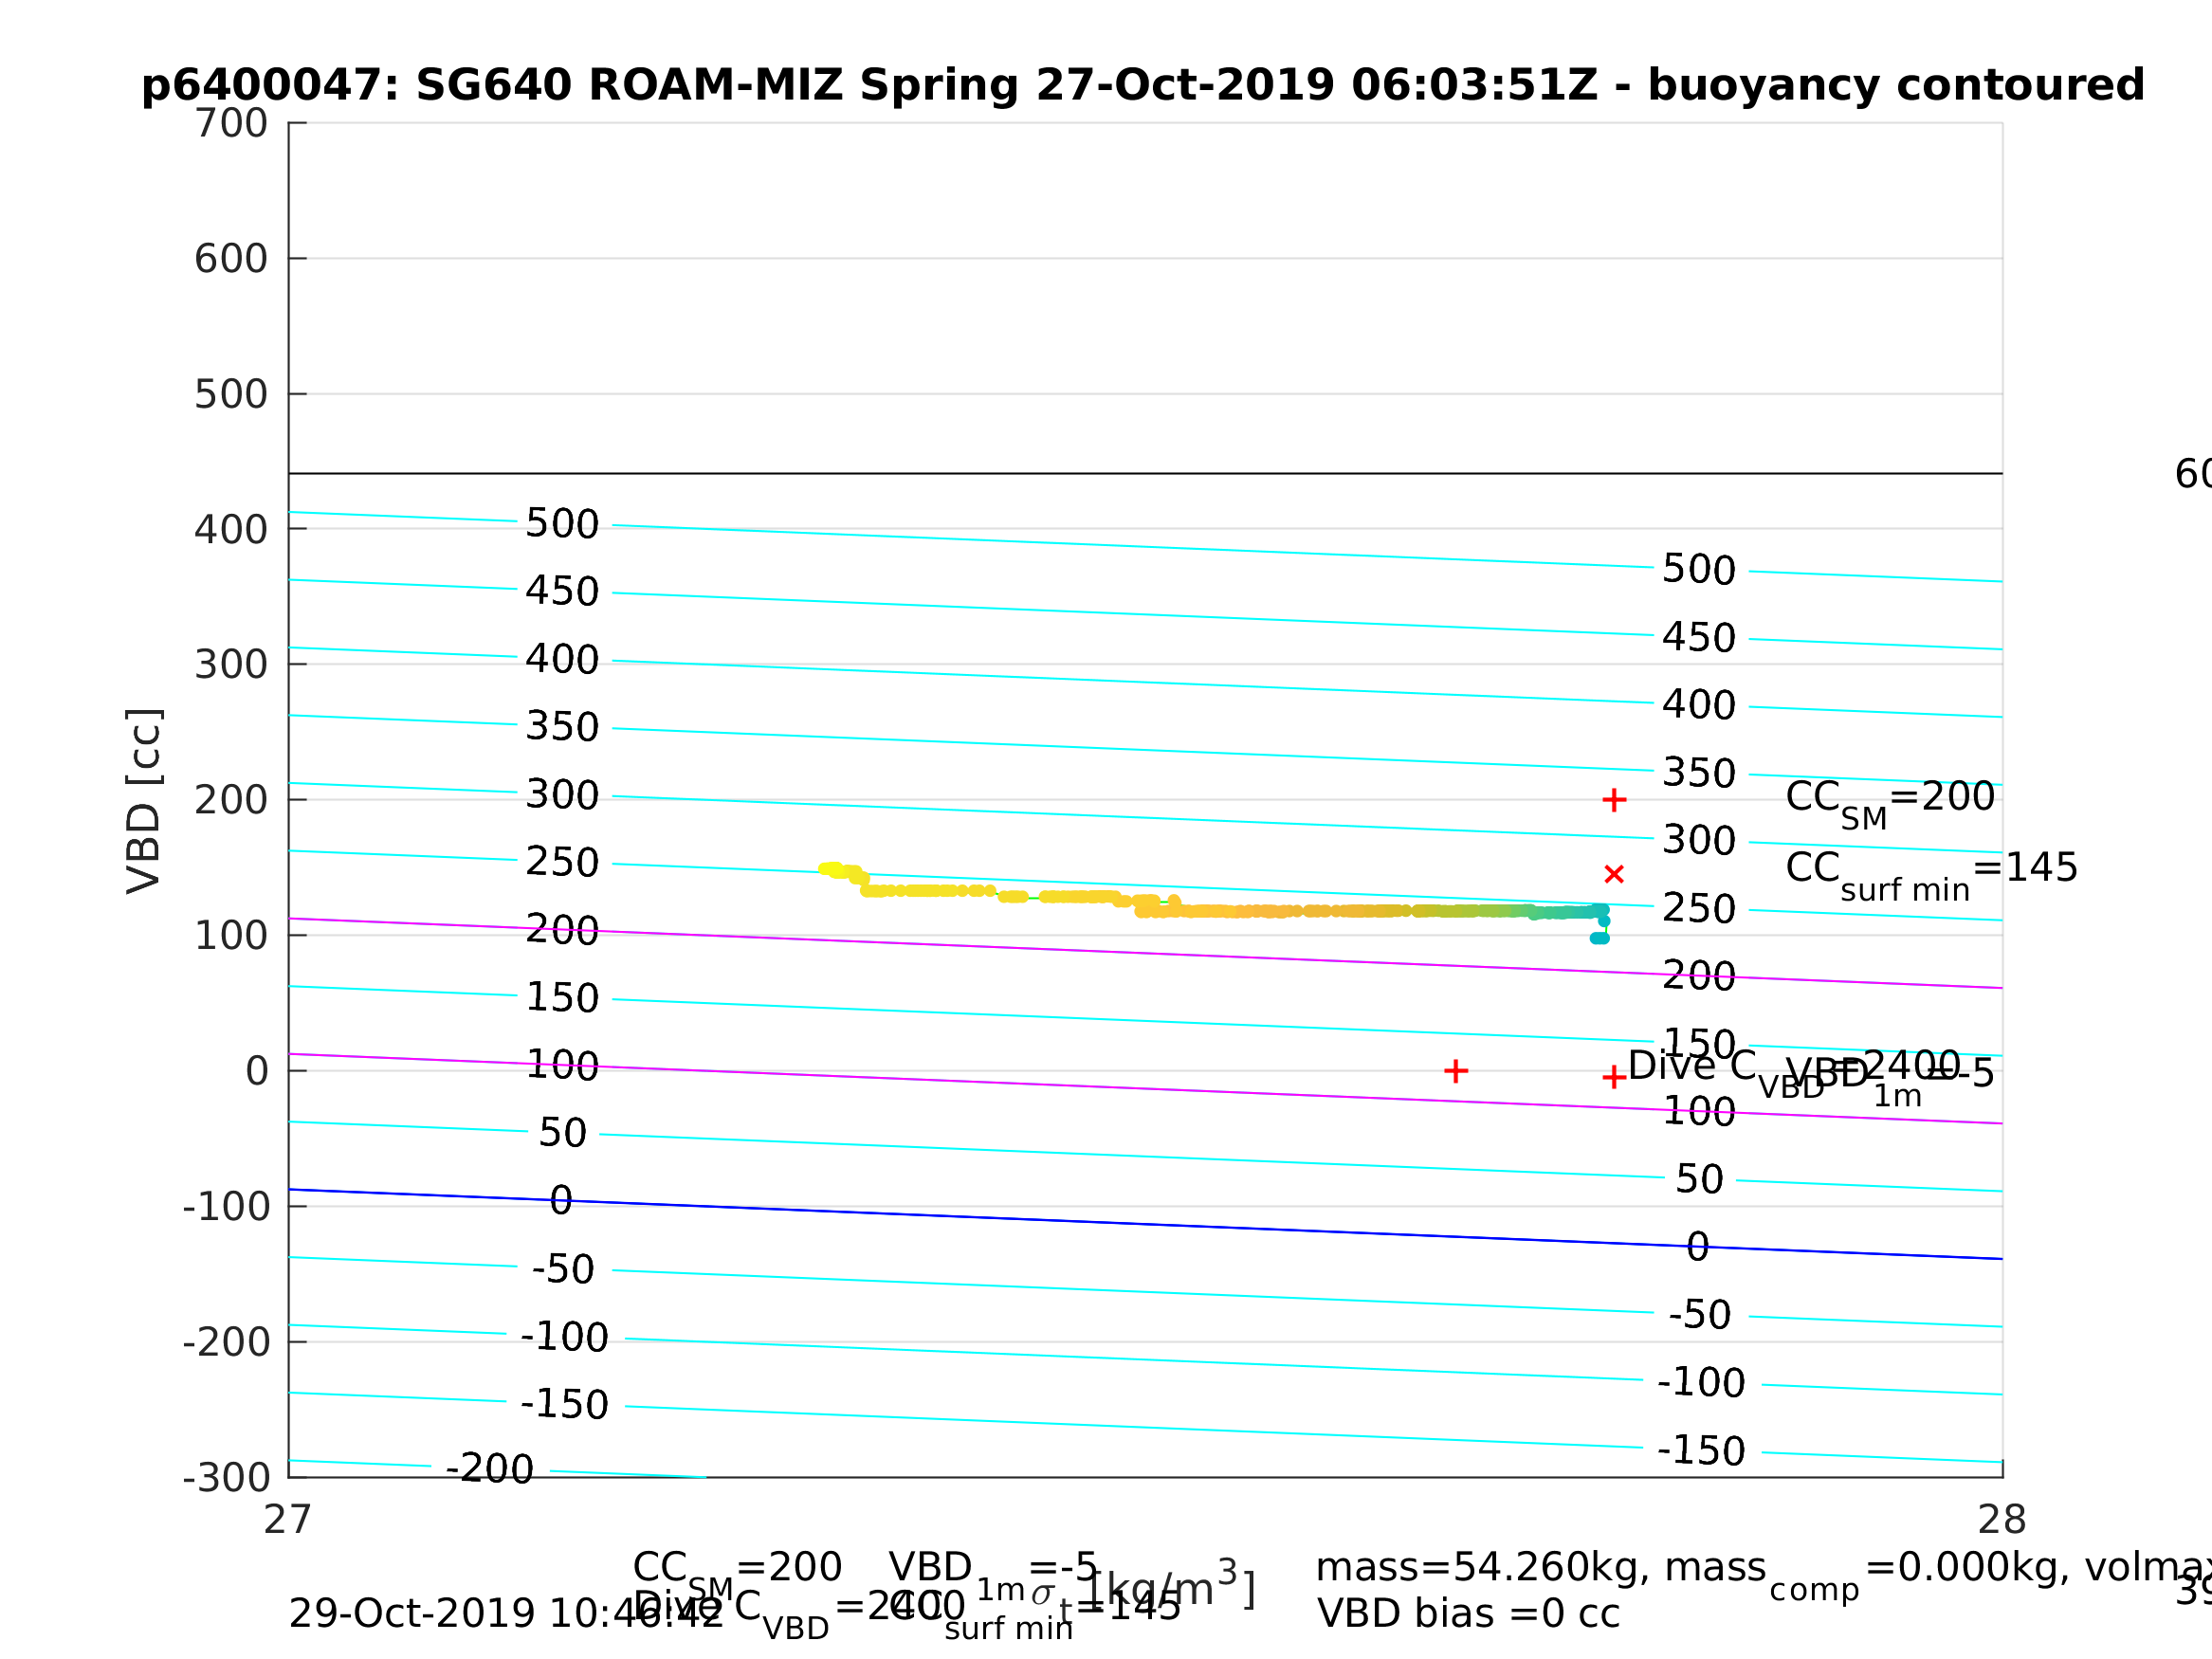The height and width of the screenshot is (1659, 2212).
Task: Click the right-side '500' cyan contour label
Action: tap(1699, 570)
